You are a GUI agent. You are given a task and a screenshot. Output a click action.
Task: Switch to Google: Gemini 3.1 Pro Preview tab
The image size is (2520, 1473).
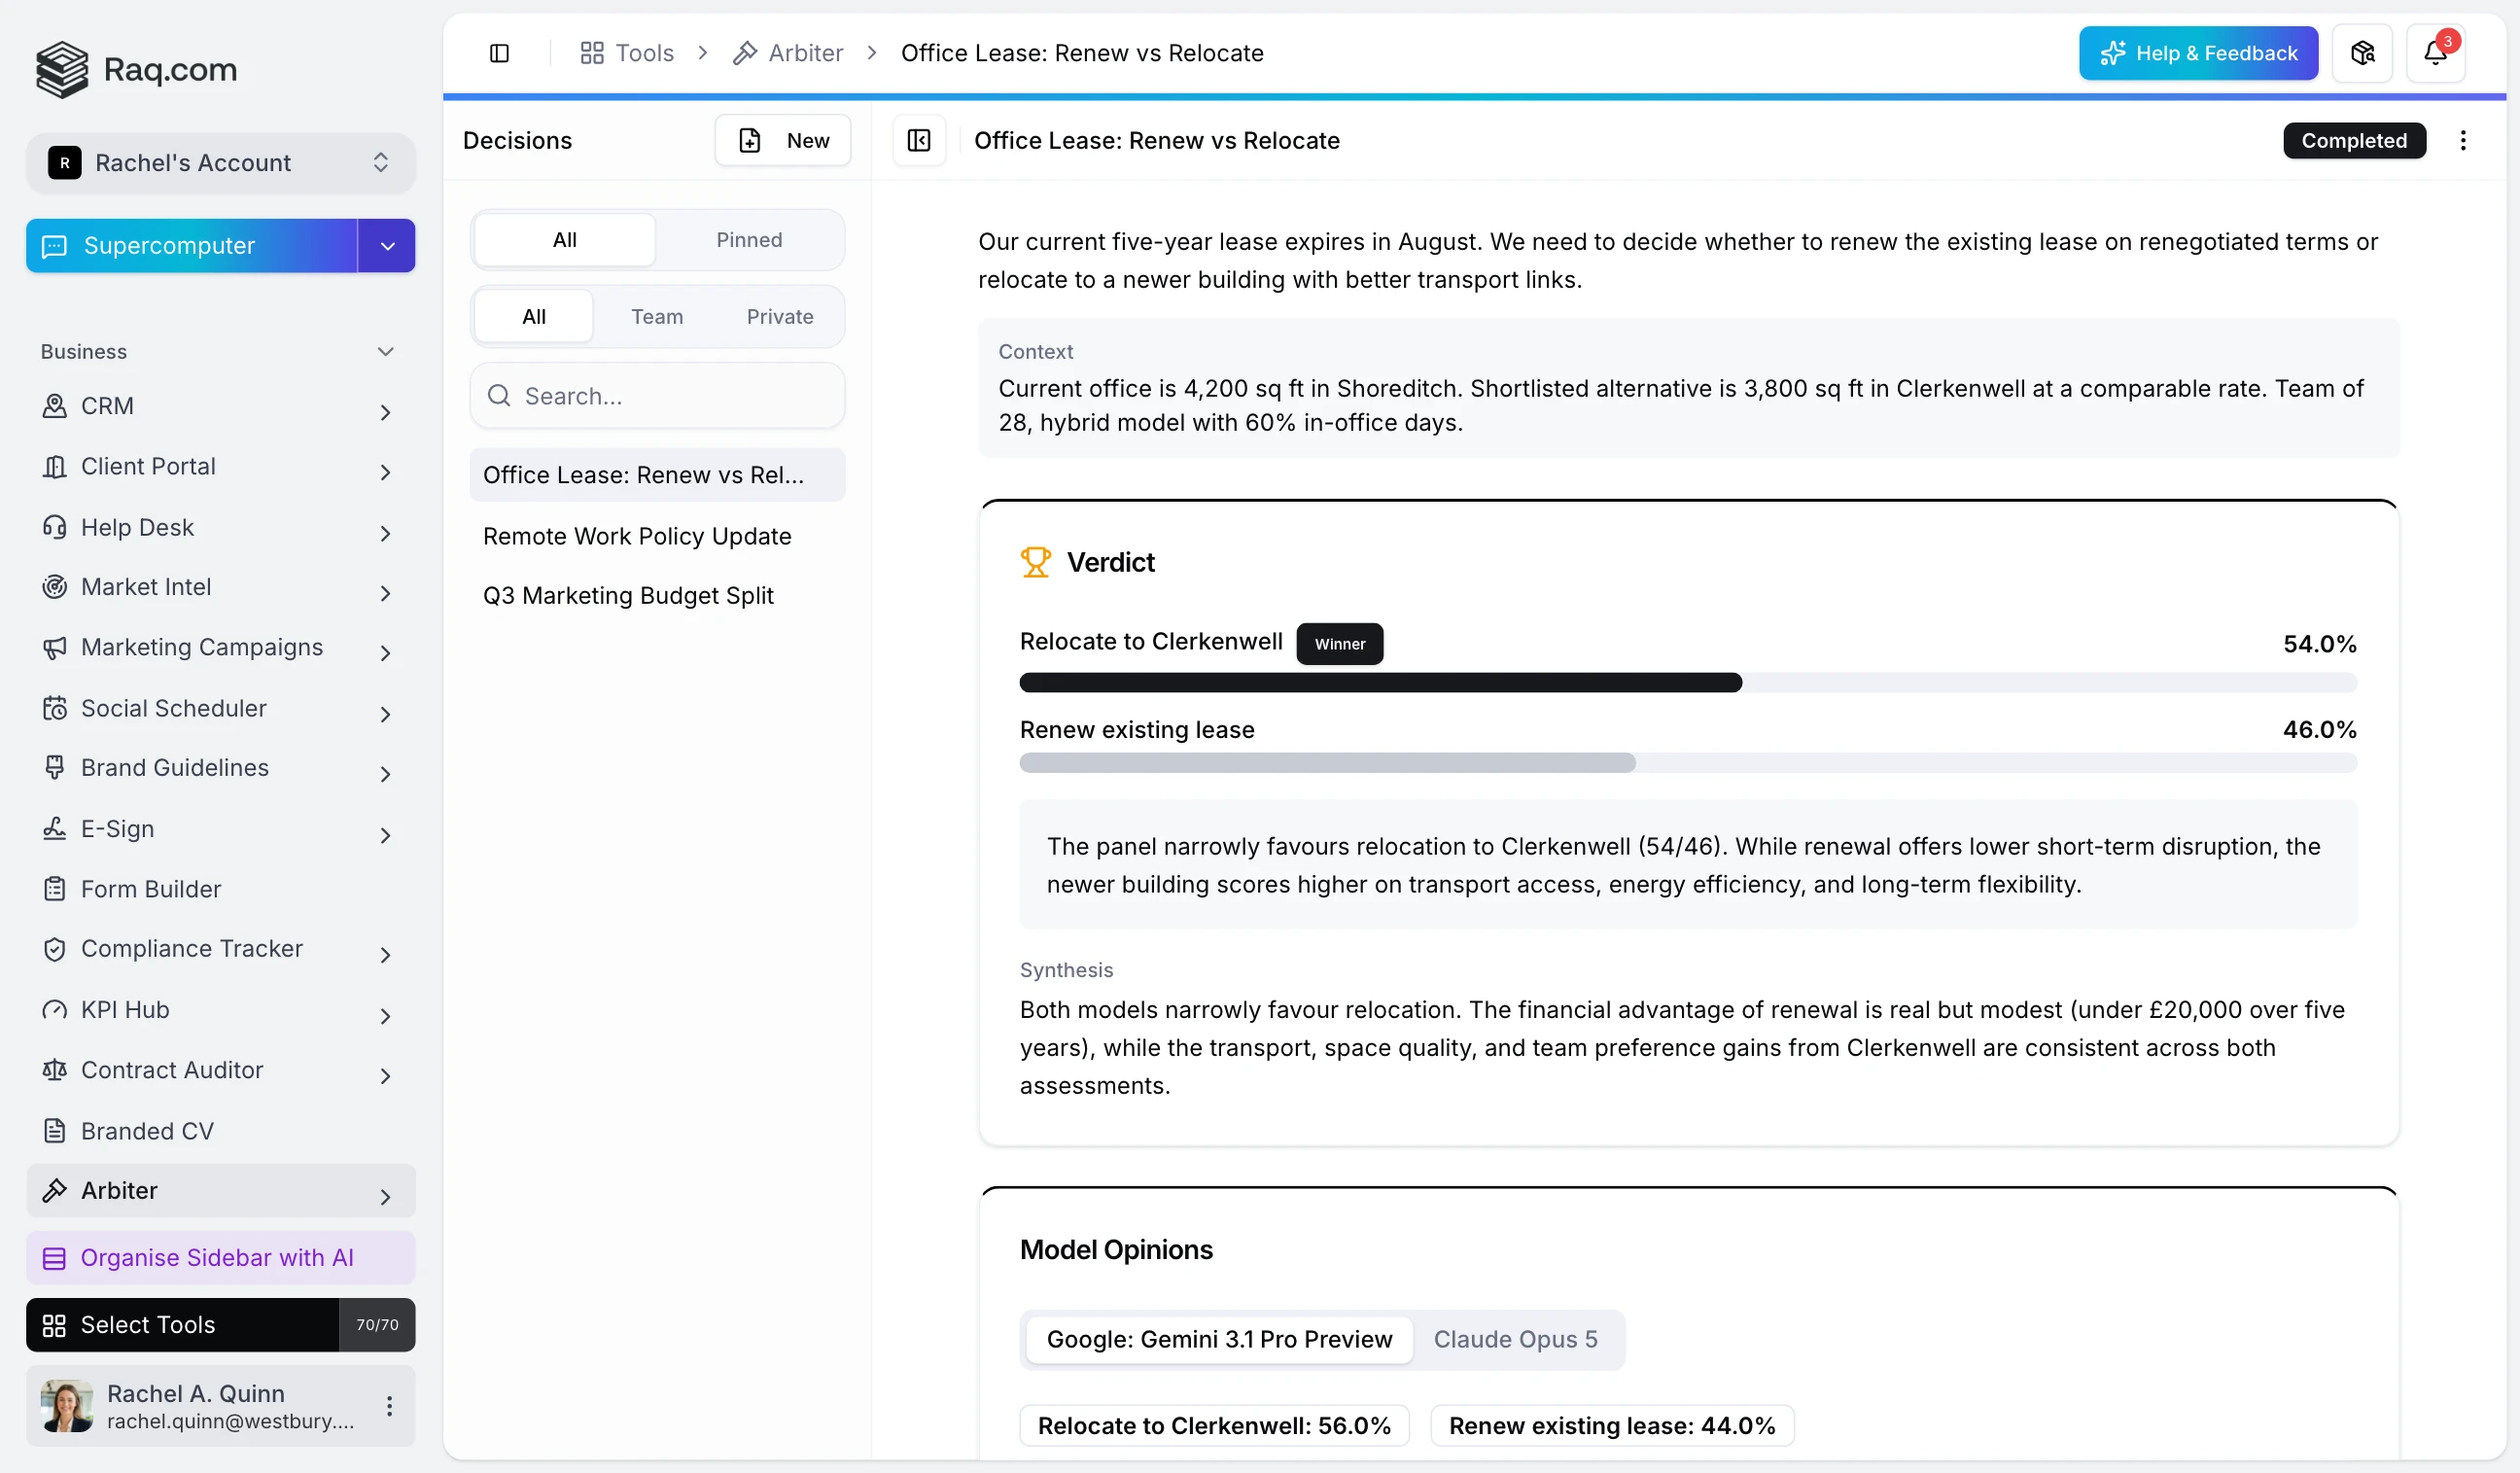point(1219,1340)
